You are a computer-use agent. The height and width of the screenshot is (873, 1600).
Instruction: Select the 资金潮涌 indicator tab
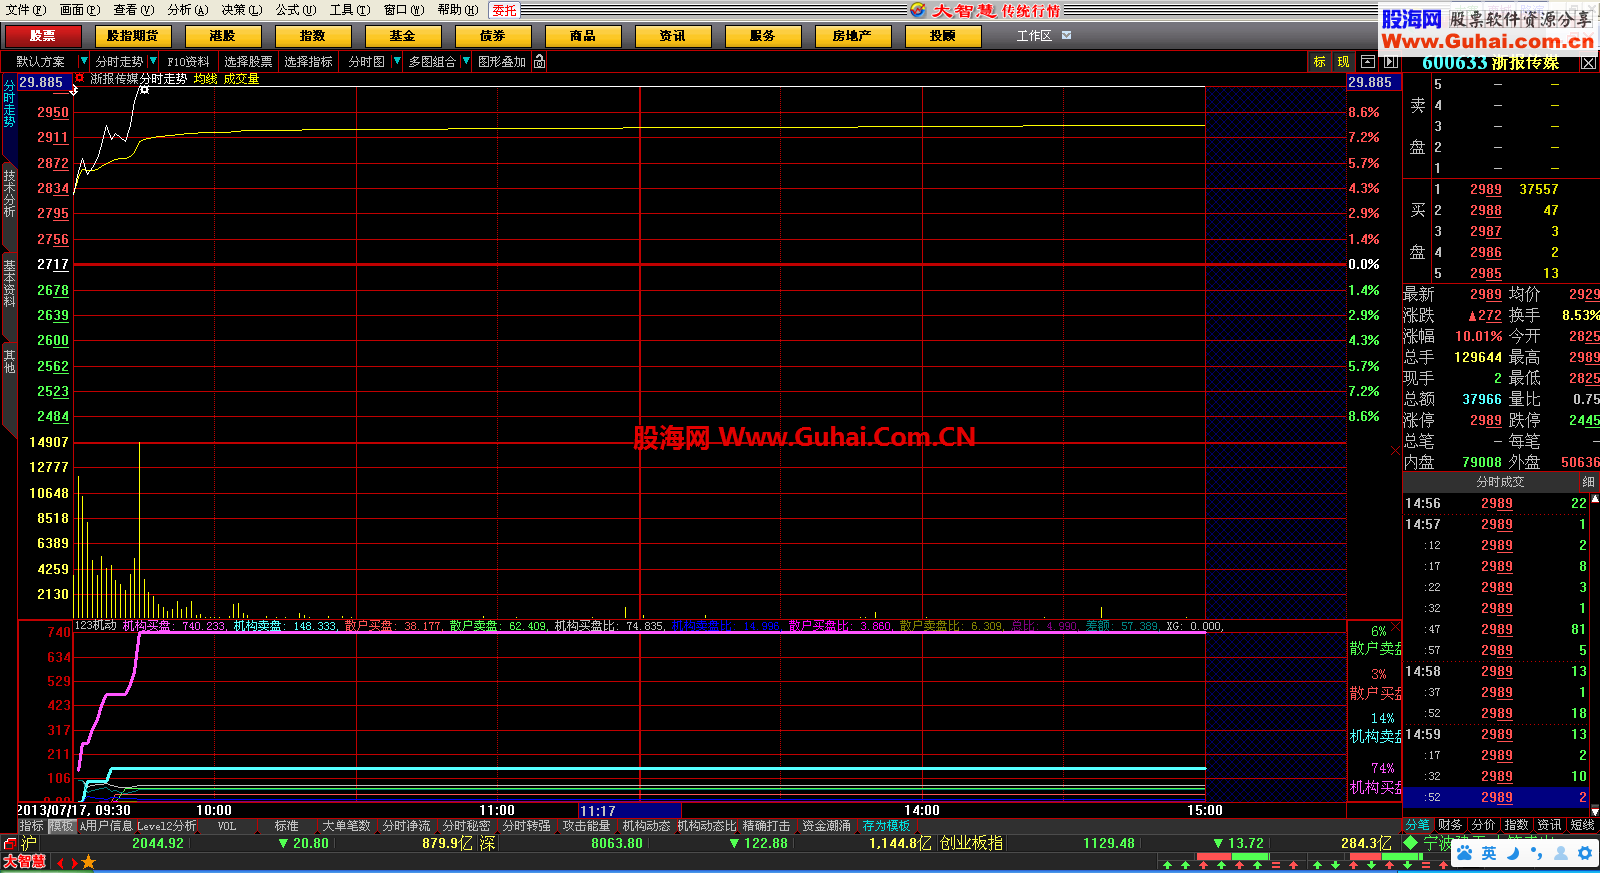pos(826,826)
